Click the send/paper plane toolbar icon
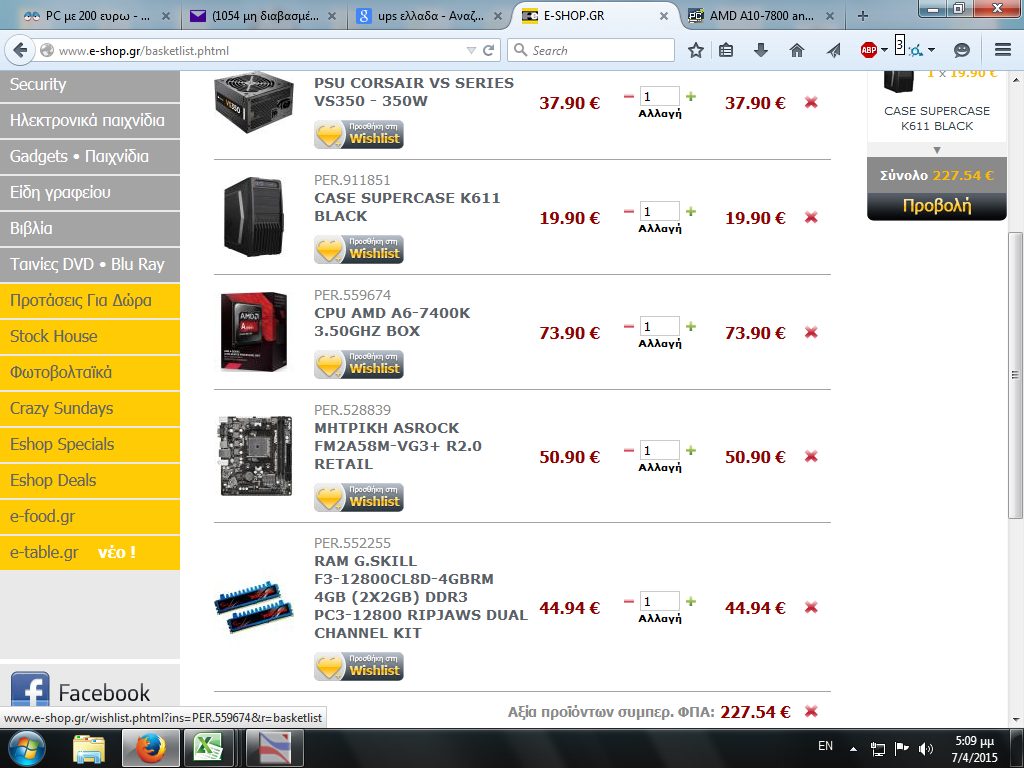Image resolution: width=1024 pixels, height=768 pixels. [833, 50]
